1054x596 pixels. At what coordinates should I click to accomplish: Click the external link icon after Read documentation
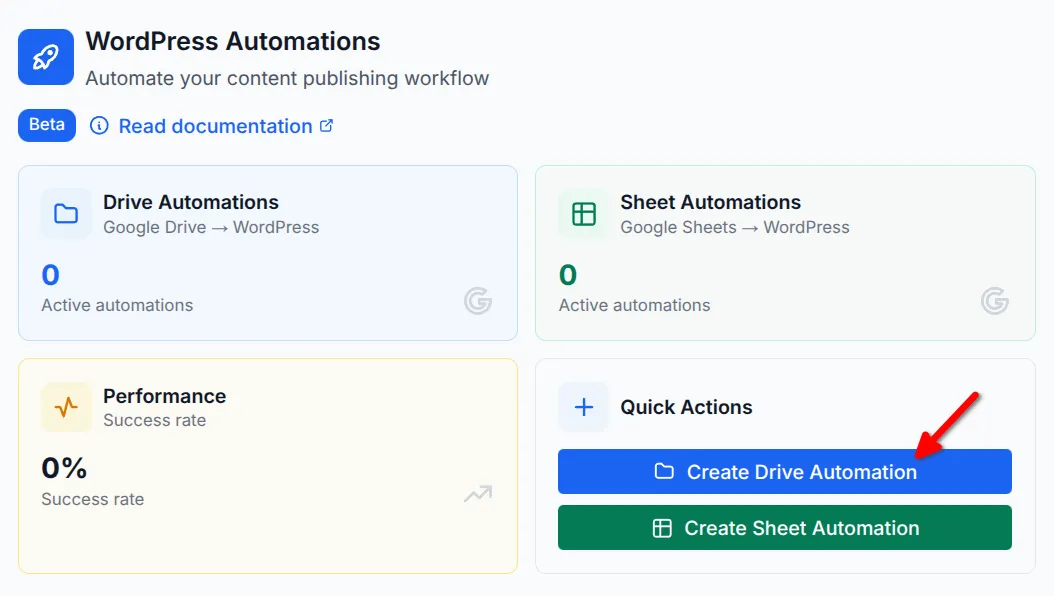click(x=325, y=125)
